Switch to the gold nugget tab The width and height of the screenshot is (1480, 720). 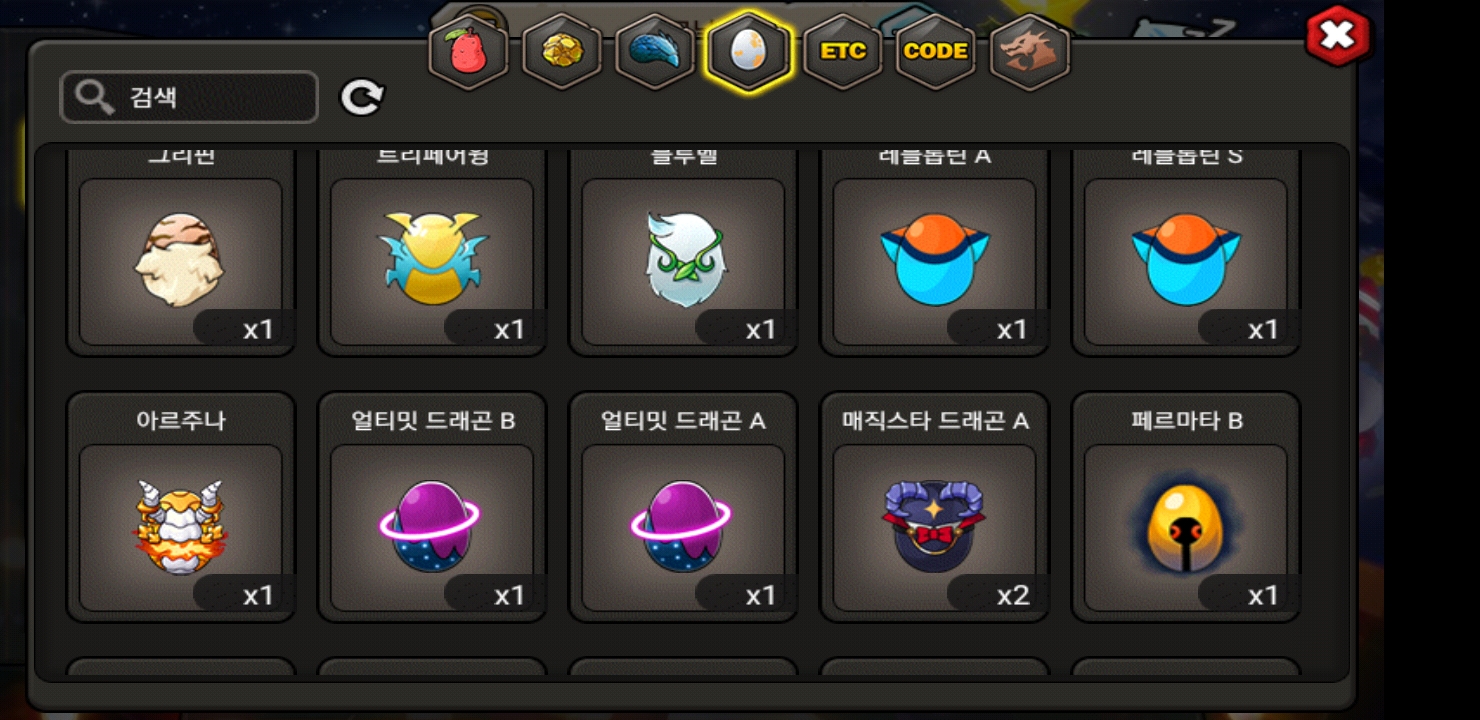pos(562,52)
